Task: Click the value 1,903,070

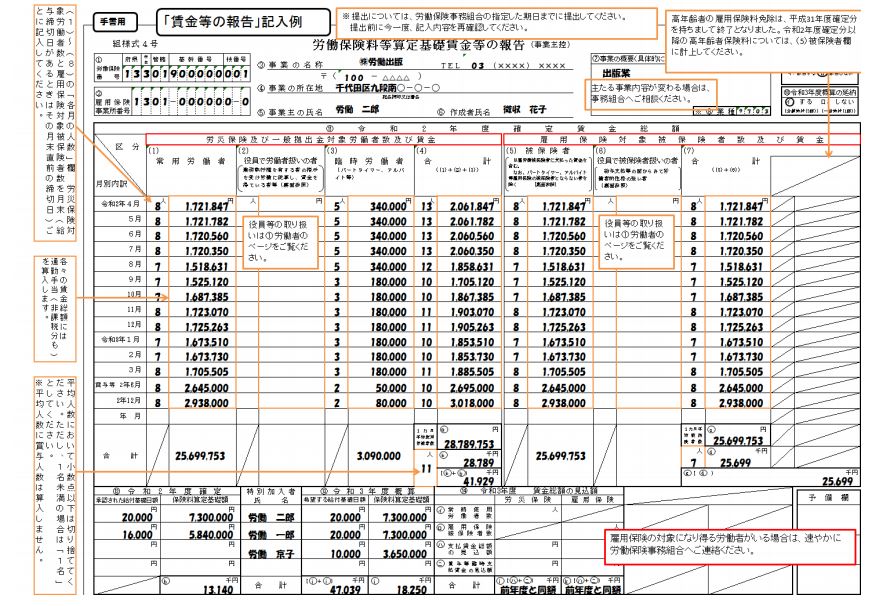Action: pos(472,312)
